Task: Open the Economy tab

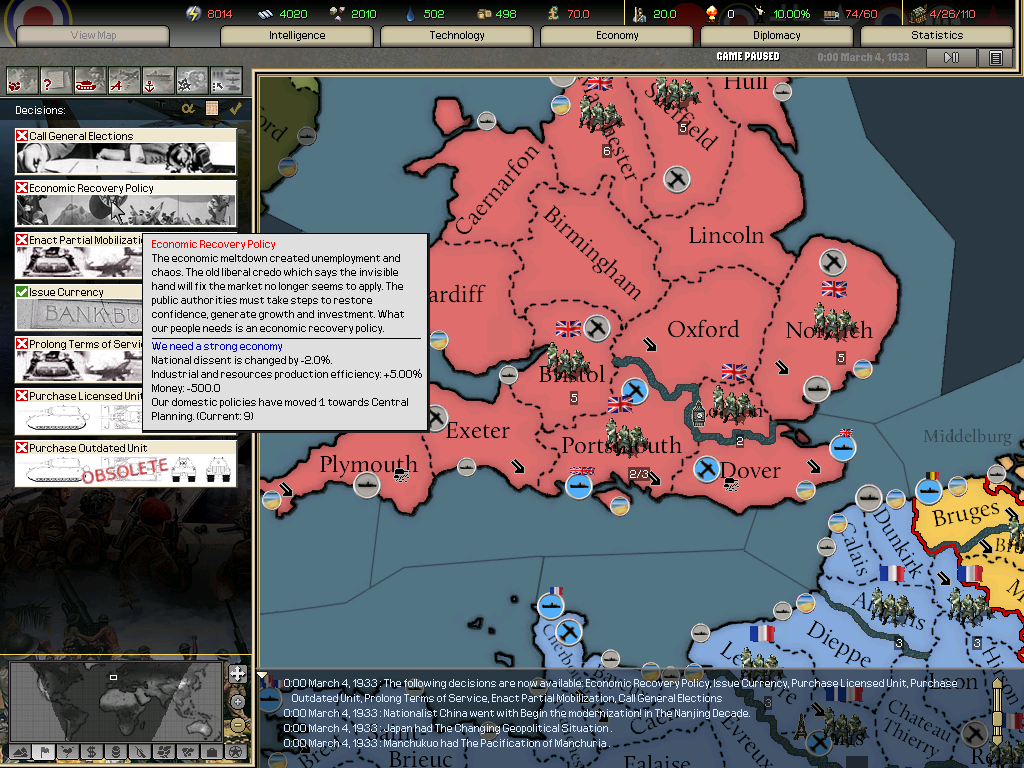Action: pos(617,35)
